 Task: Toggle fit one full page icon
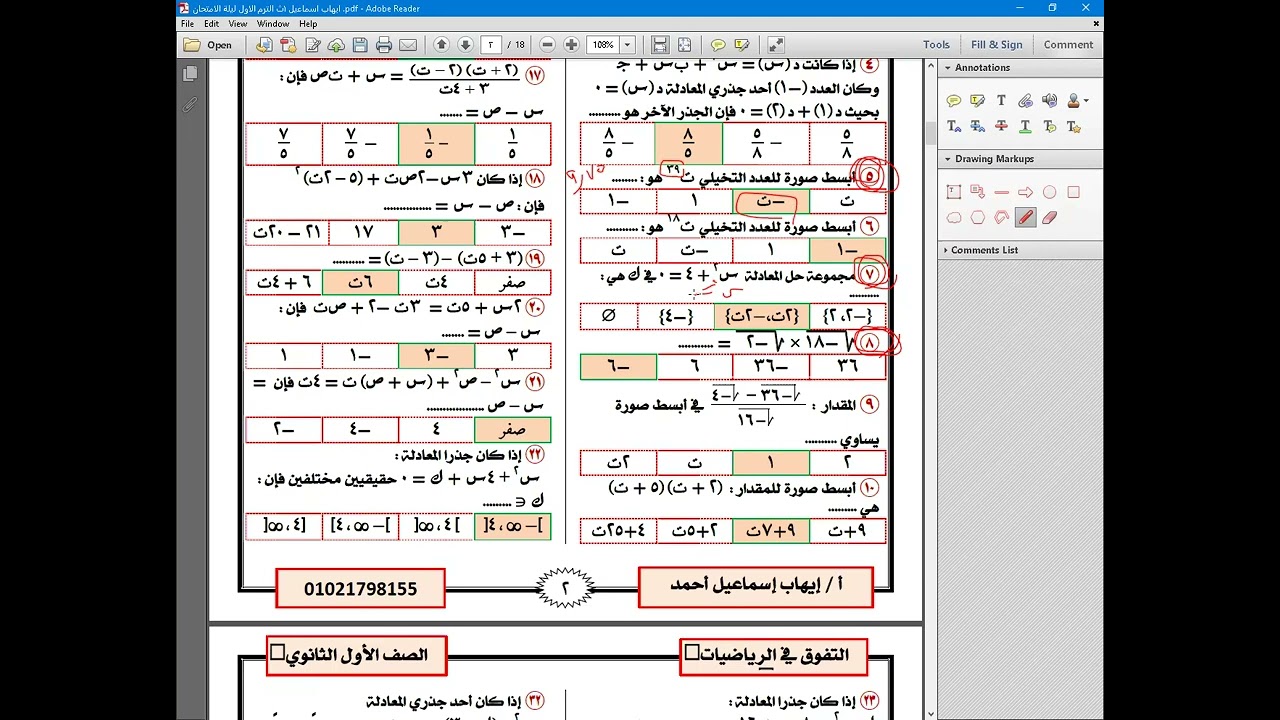[684, 45]
